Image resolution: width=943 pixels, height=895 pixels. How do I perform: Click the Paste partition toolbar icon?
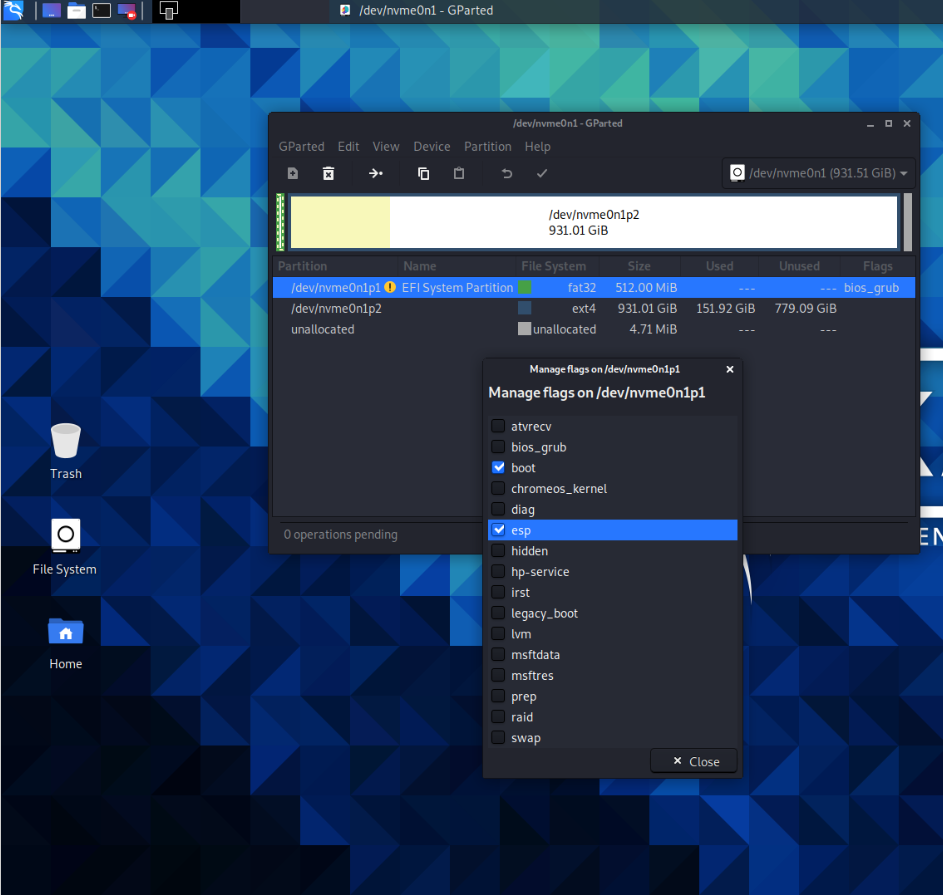coord(459,173)
